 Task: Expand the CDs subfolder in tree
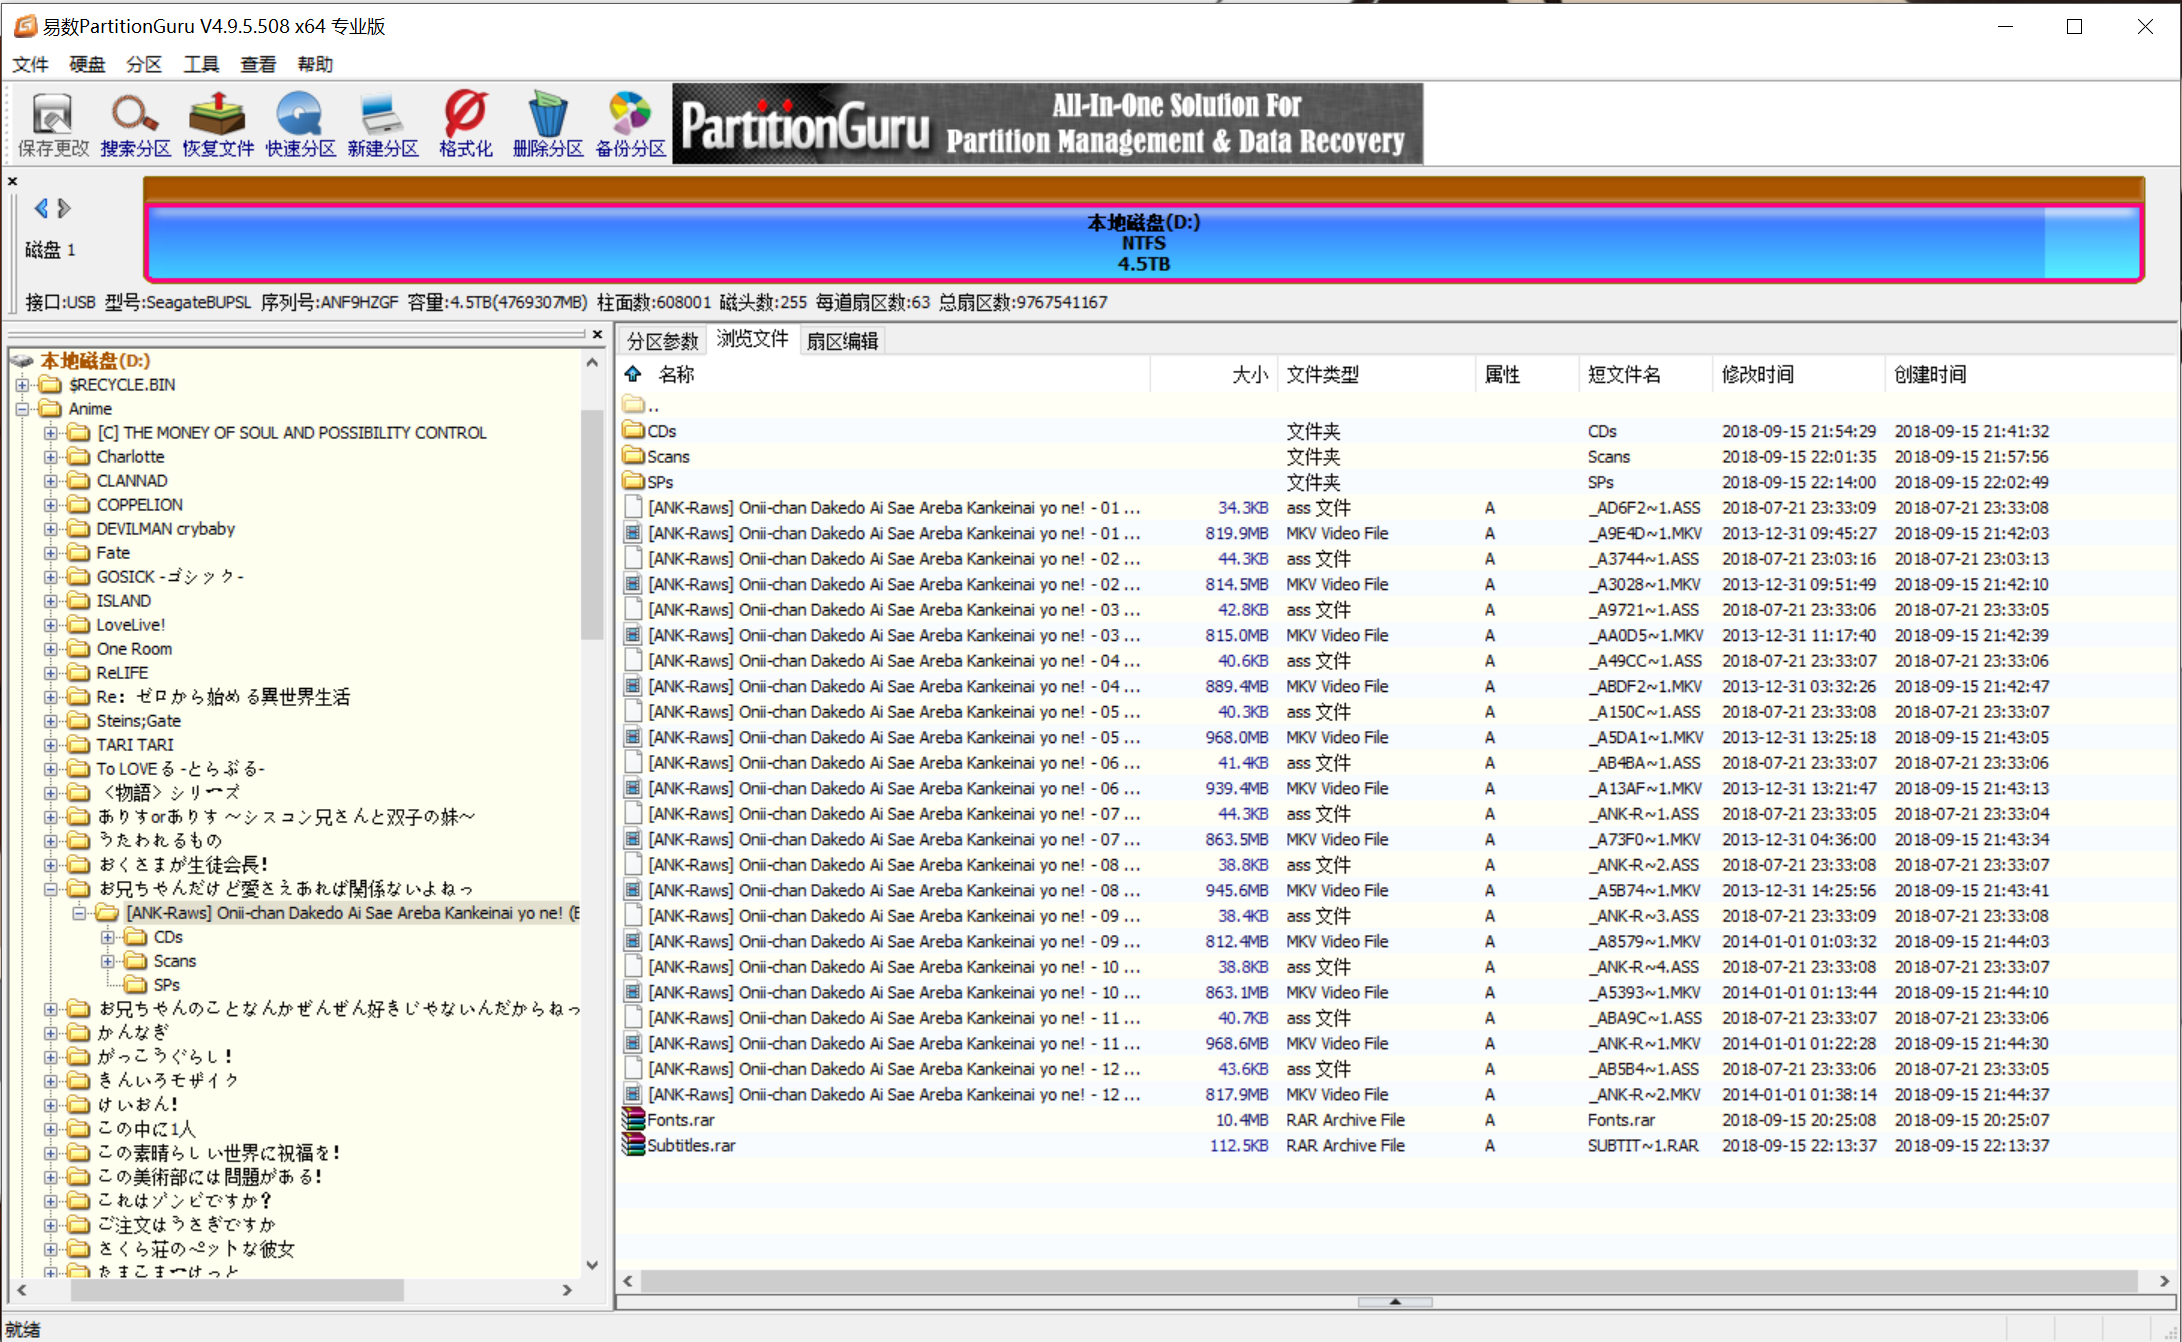click(107, 937)
